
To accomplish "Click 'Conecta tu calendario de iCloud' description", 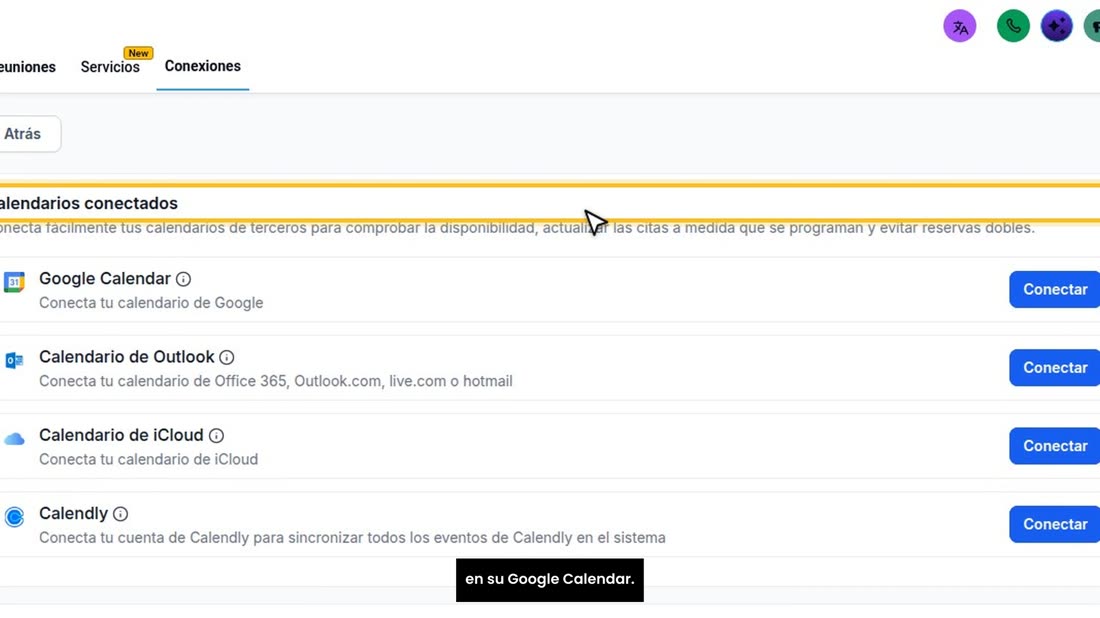I will [x=149, y=459].
